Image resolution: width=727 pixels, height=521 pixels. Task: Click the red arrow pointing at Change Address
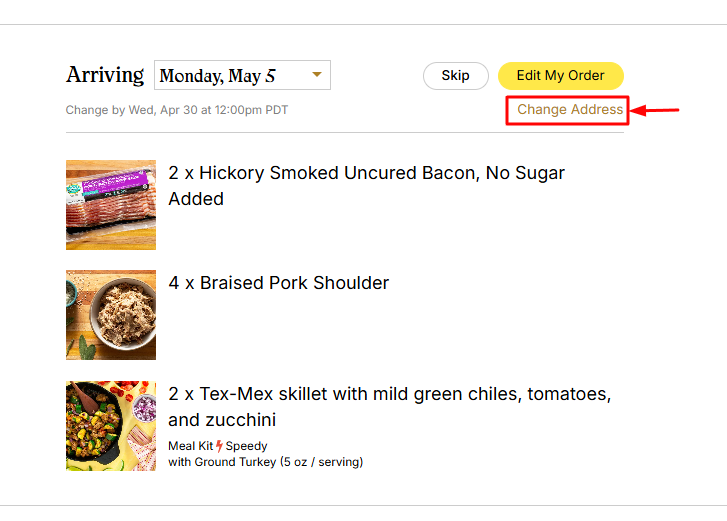(x=655, y=110)
